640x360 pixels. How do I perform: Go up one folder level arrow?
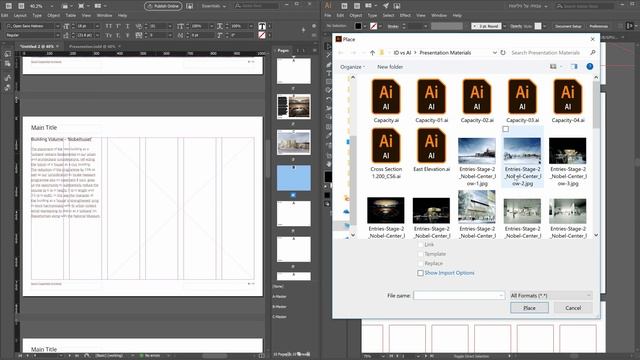coord(372,53)
